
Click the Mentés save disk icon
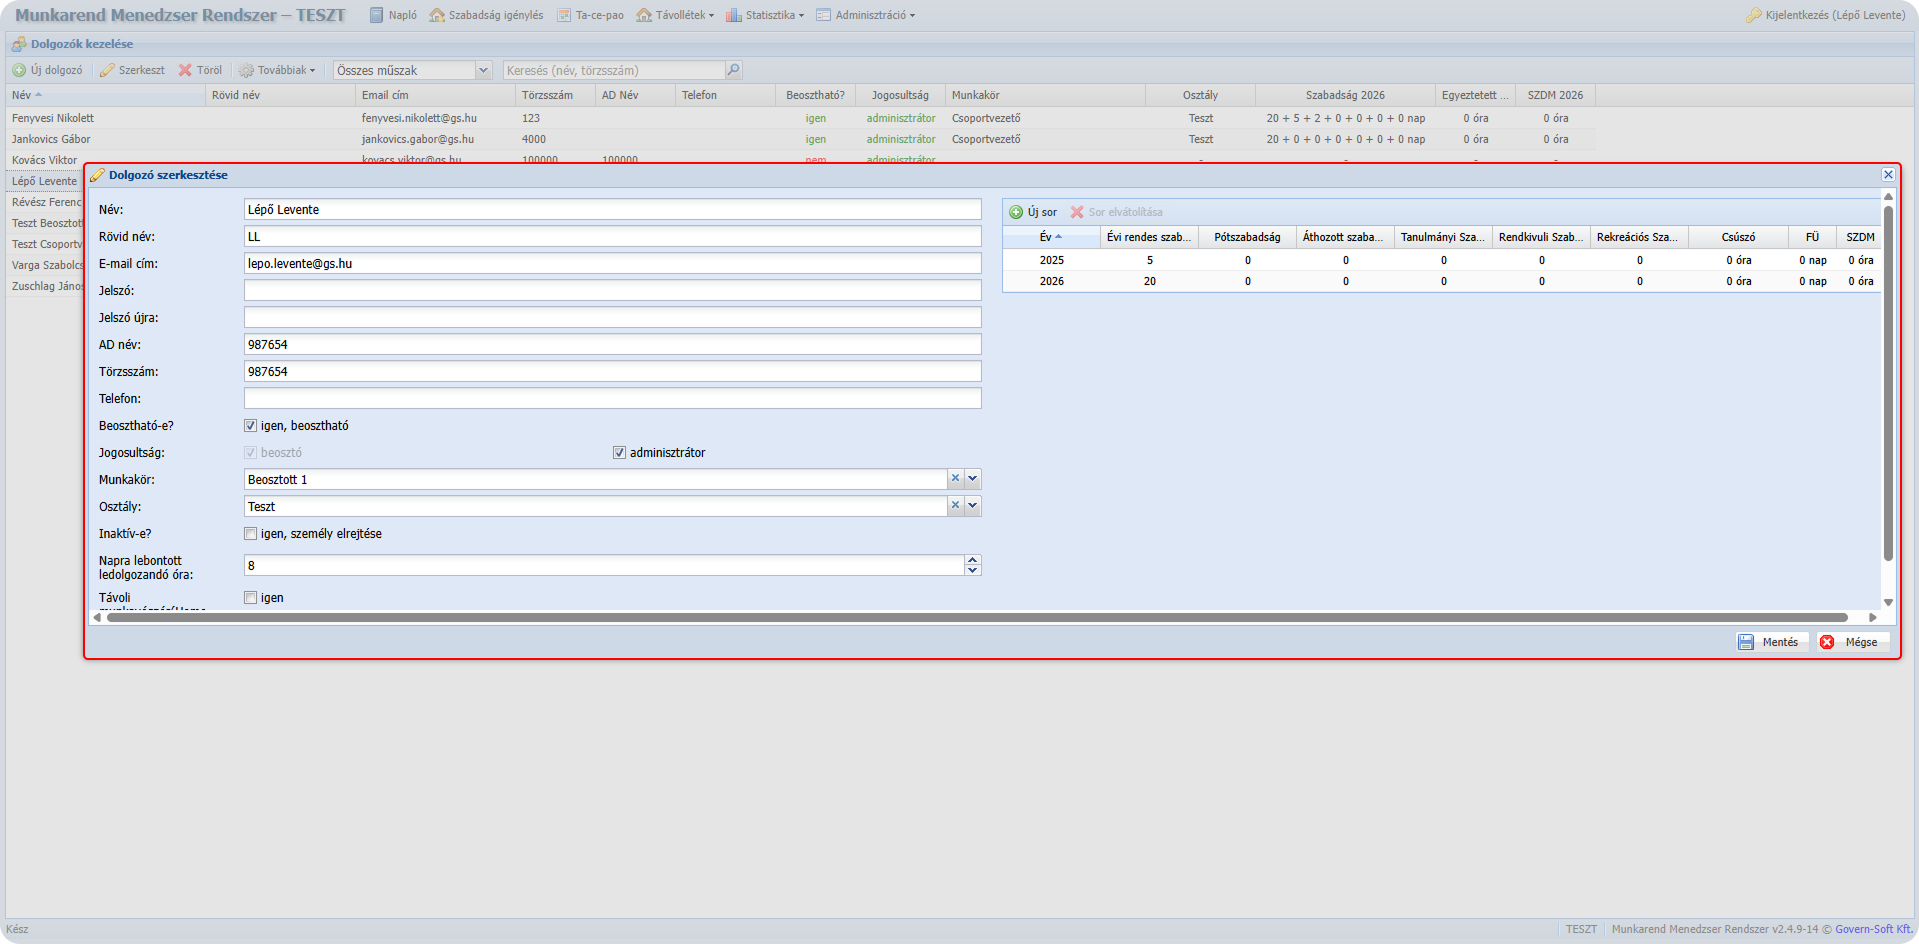[1746, 642]
